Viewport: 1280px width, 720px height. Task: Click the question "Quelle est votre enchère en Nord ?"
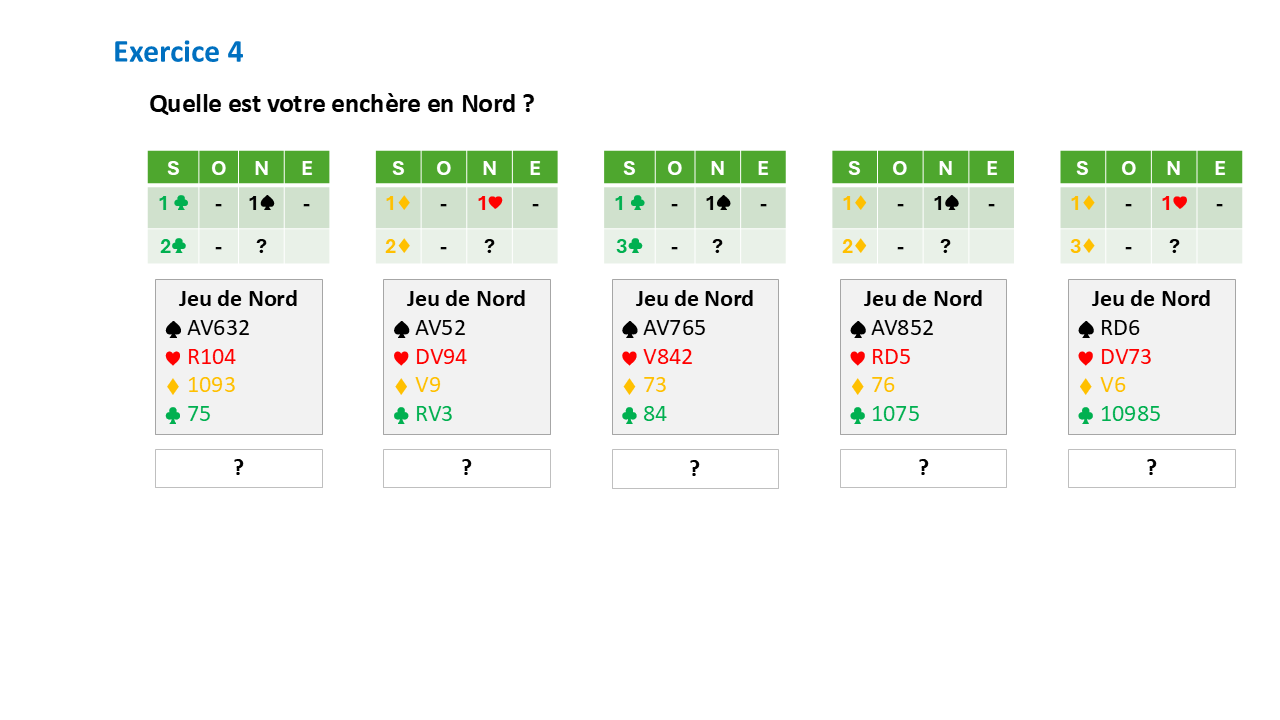(341, 104)
